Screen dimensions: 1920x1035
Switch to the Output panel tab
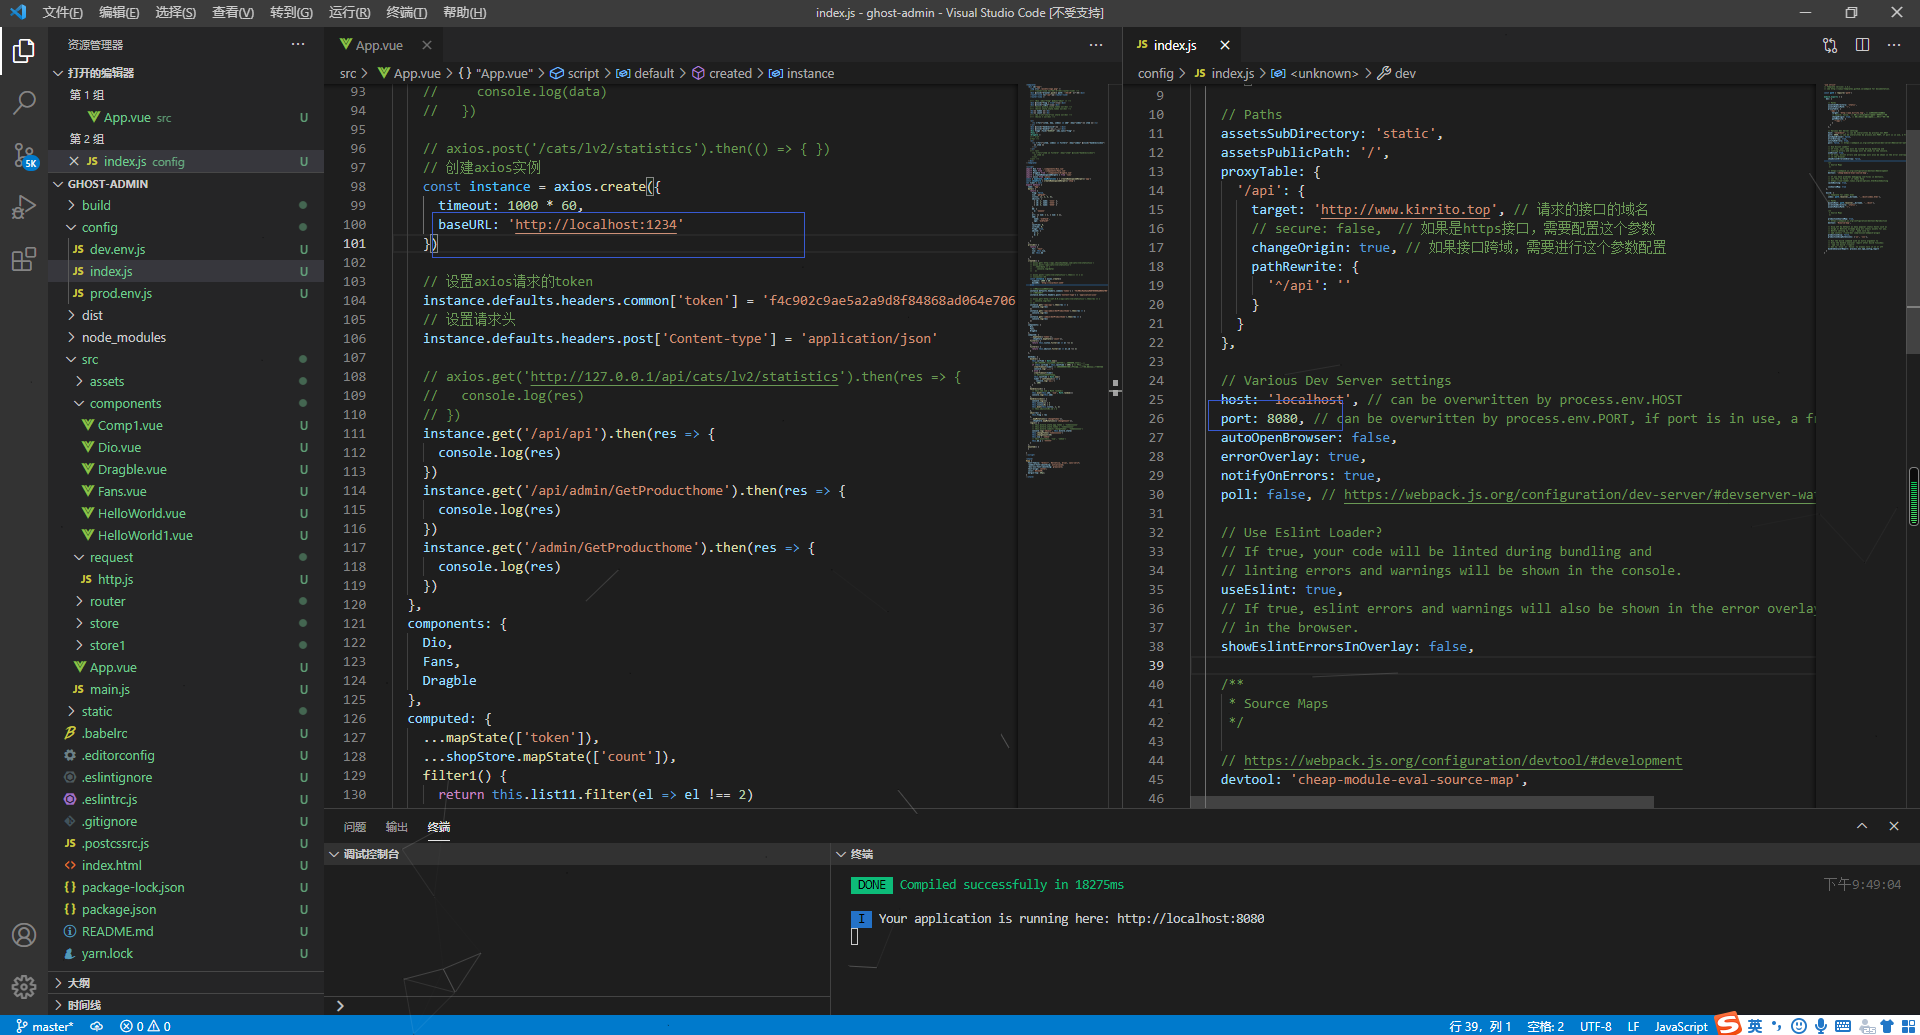[397, 827]
